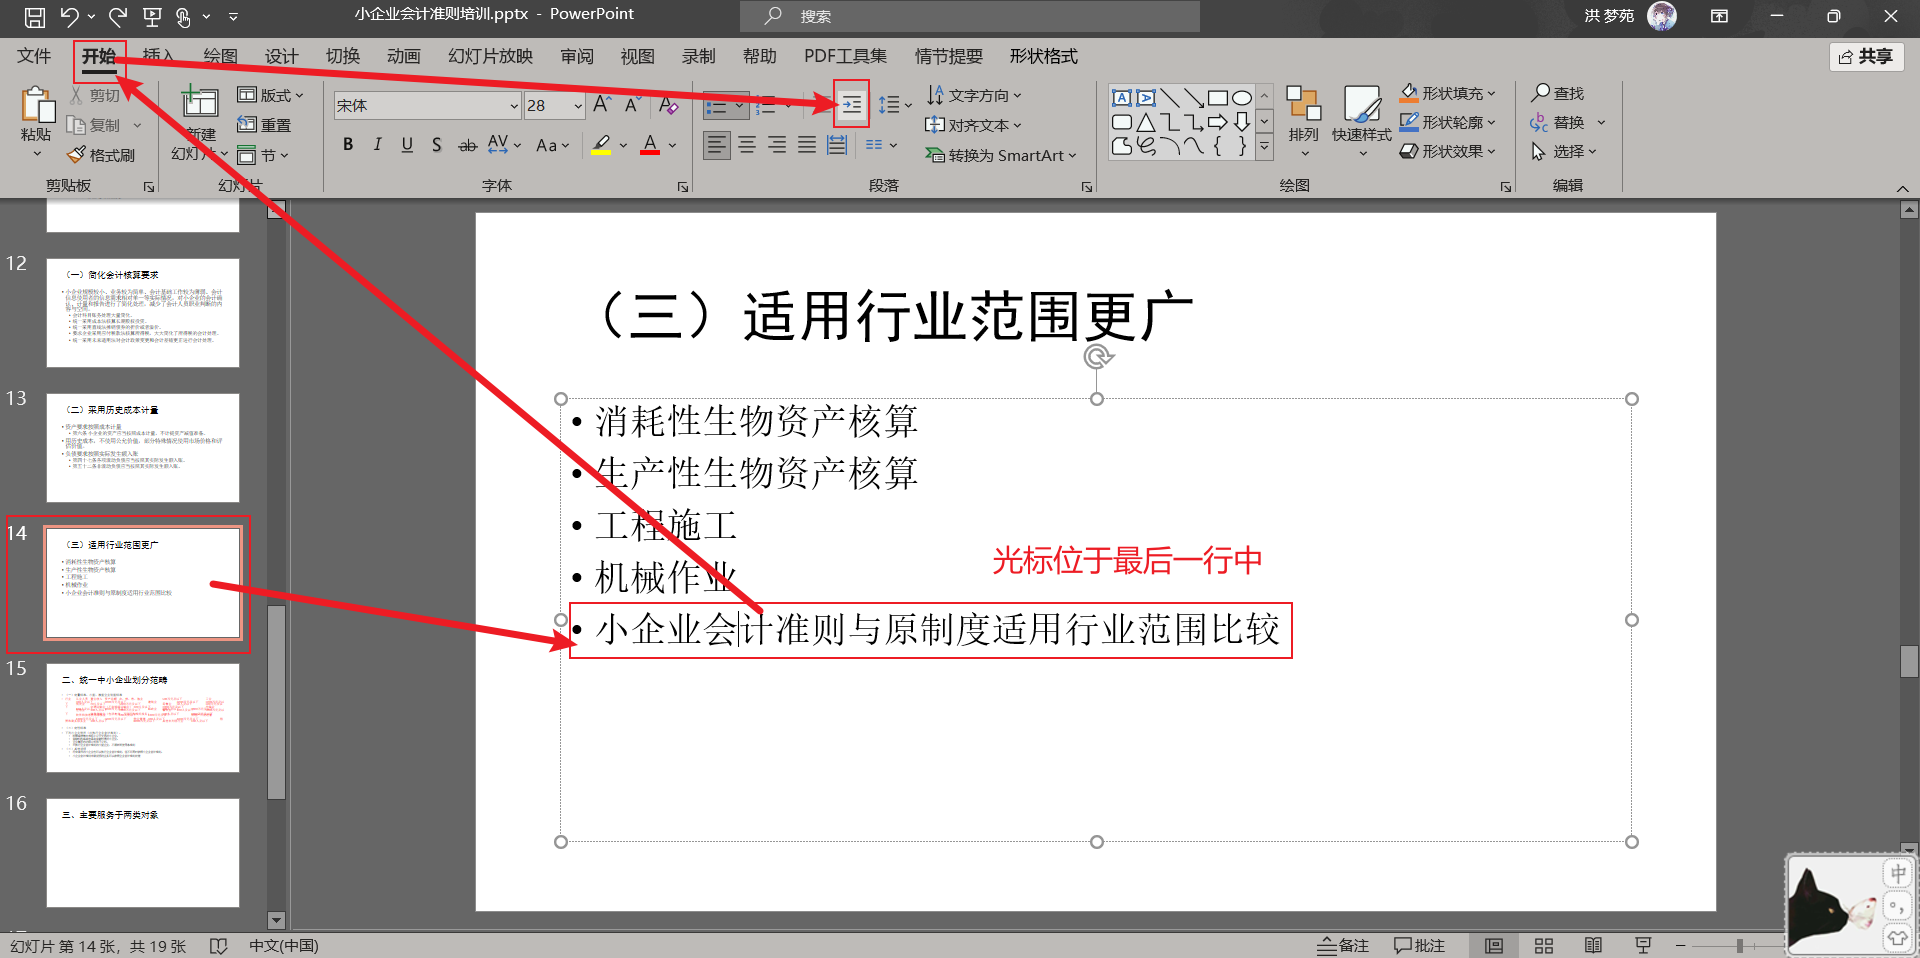Click the add/remove columns icon
1920x958 pixels.
[x=880, y=145]
